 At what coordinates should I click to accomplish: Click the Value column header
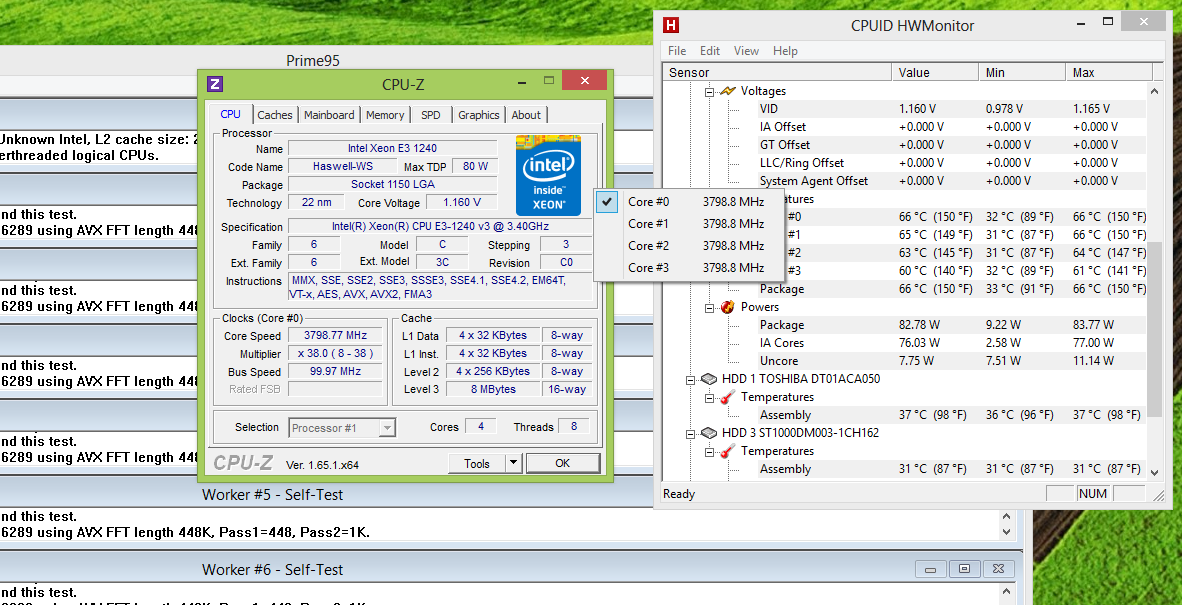click(935, 72)
